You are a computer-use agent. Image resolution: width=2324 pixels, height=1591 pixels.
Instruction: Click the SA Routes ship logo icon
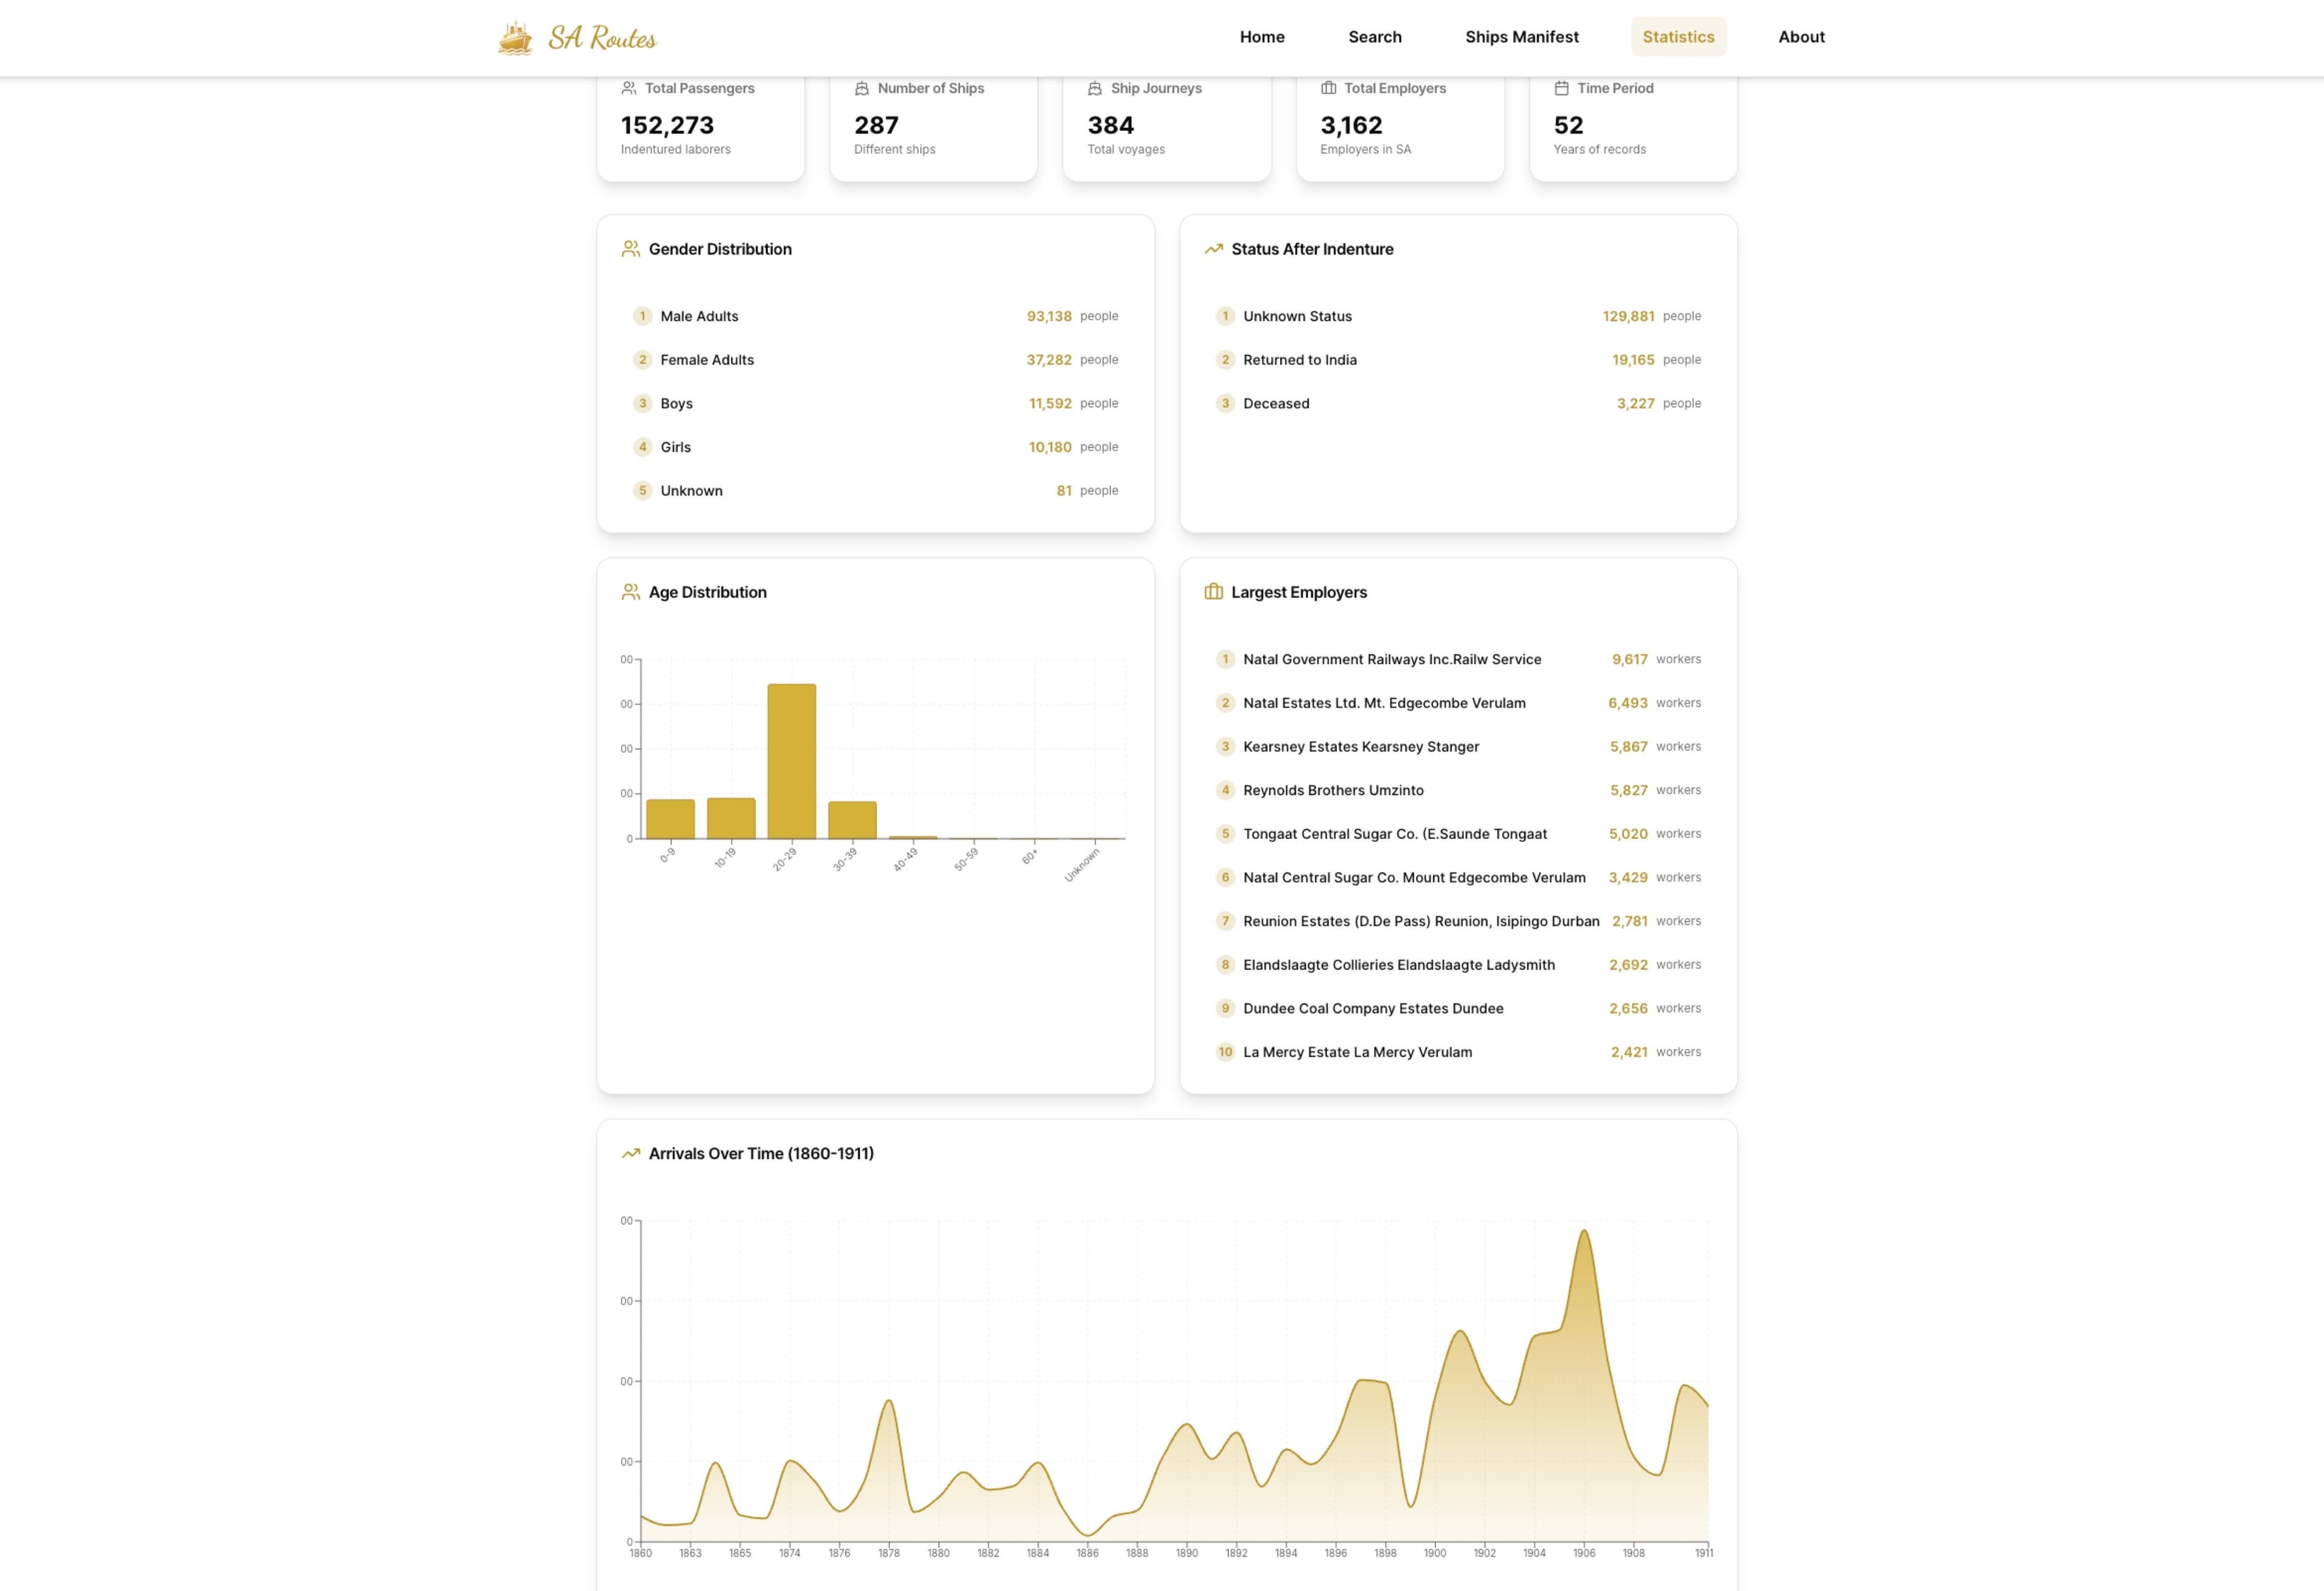(515, 38)
